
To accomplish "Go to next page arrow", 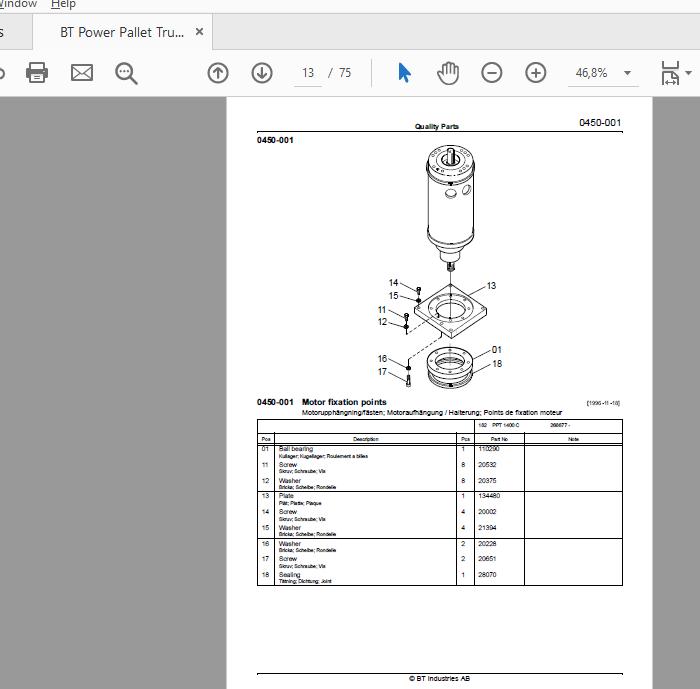I will [262, 73].
